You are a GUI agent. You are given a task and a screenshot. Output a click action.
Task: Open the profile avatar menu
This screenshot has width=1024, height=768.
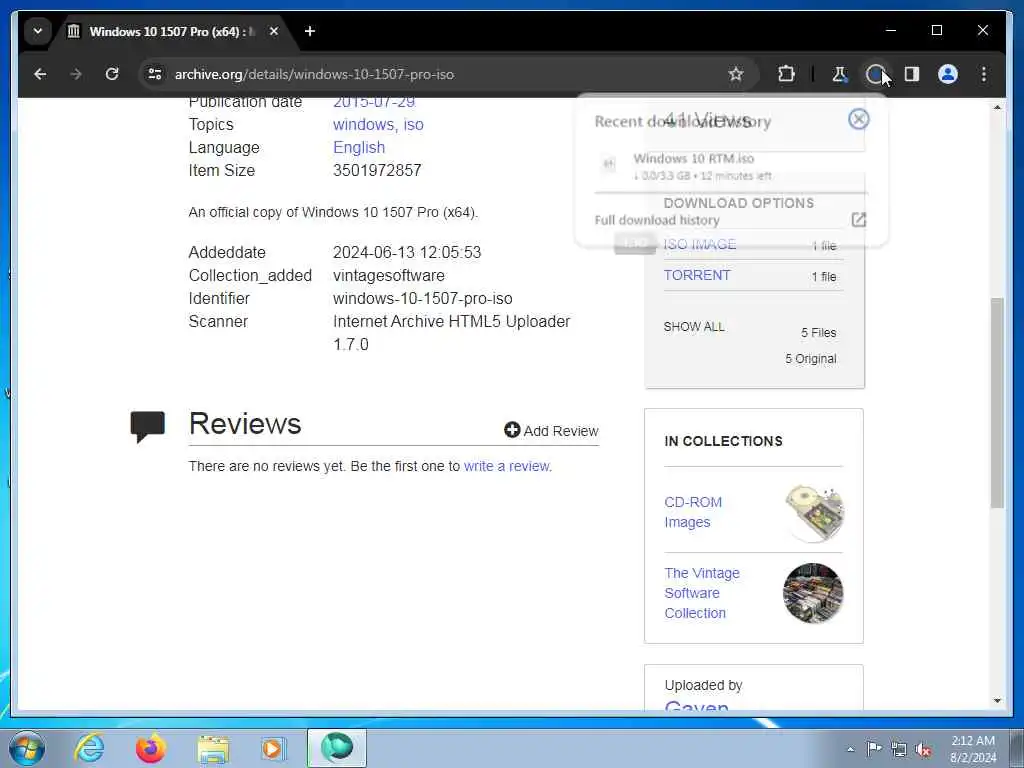tap(948, 74)
